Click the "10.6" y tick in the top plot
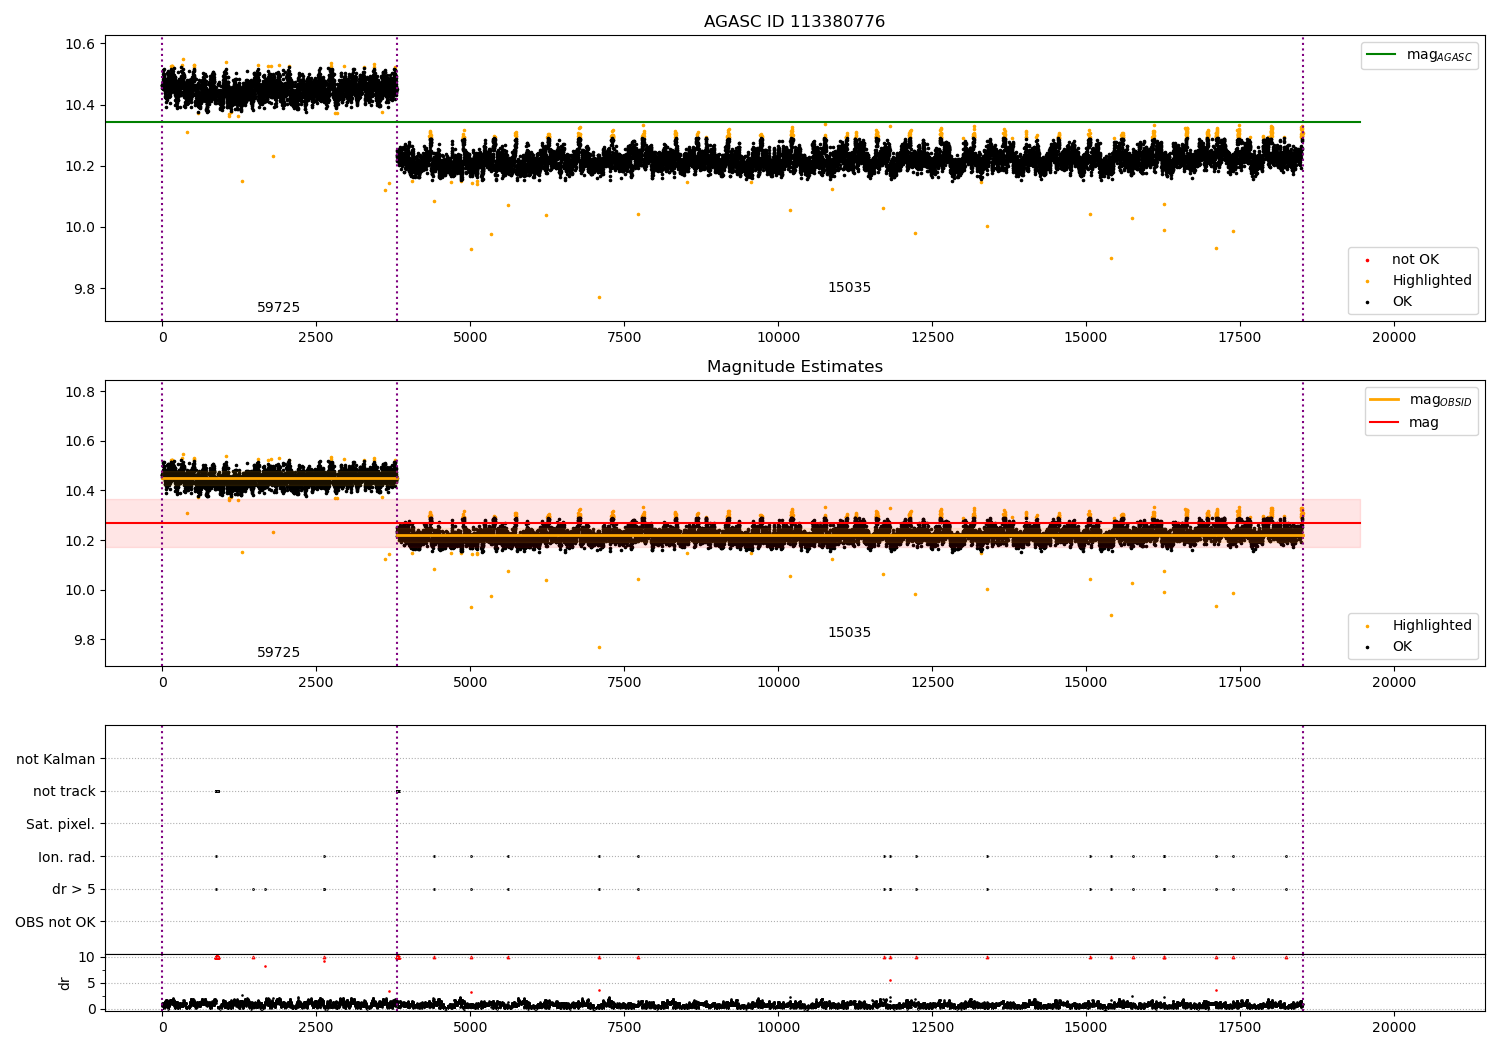The image size is (1500, 1050). click(79, 45)
